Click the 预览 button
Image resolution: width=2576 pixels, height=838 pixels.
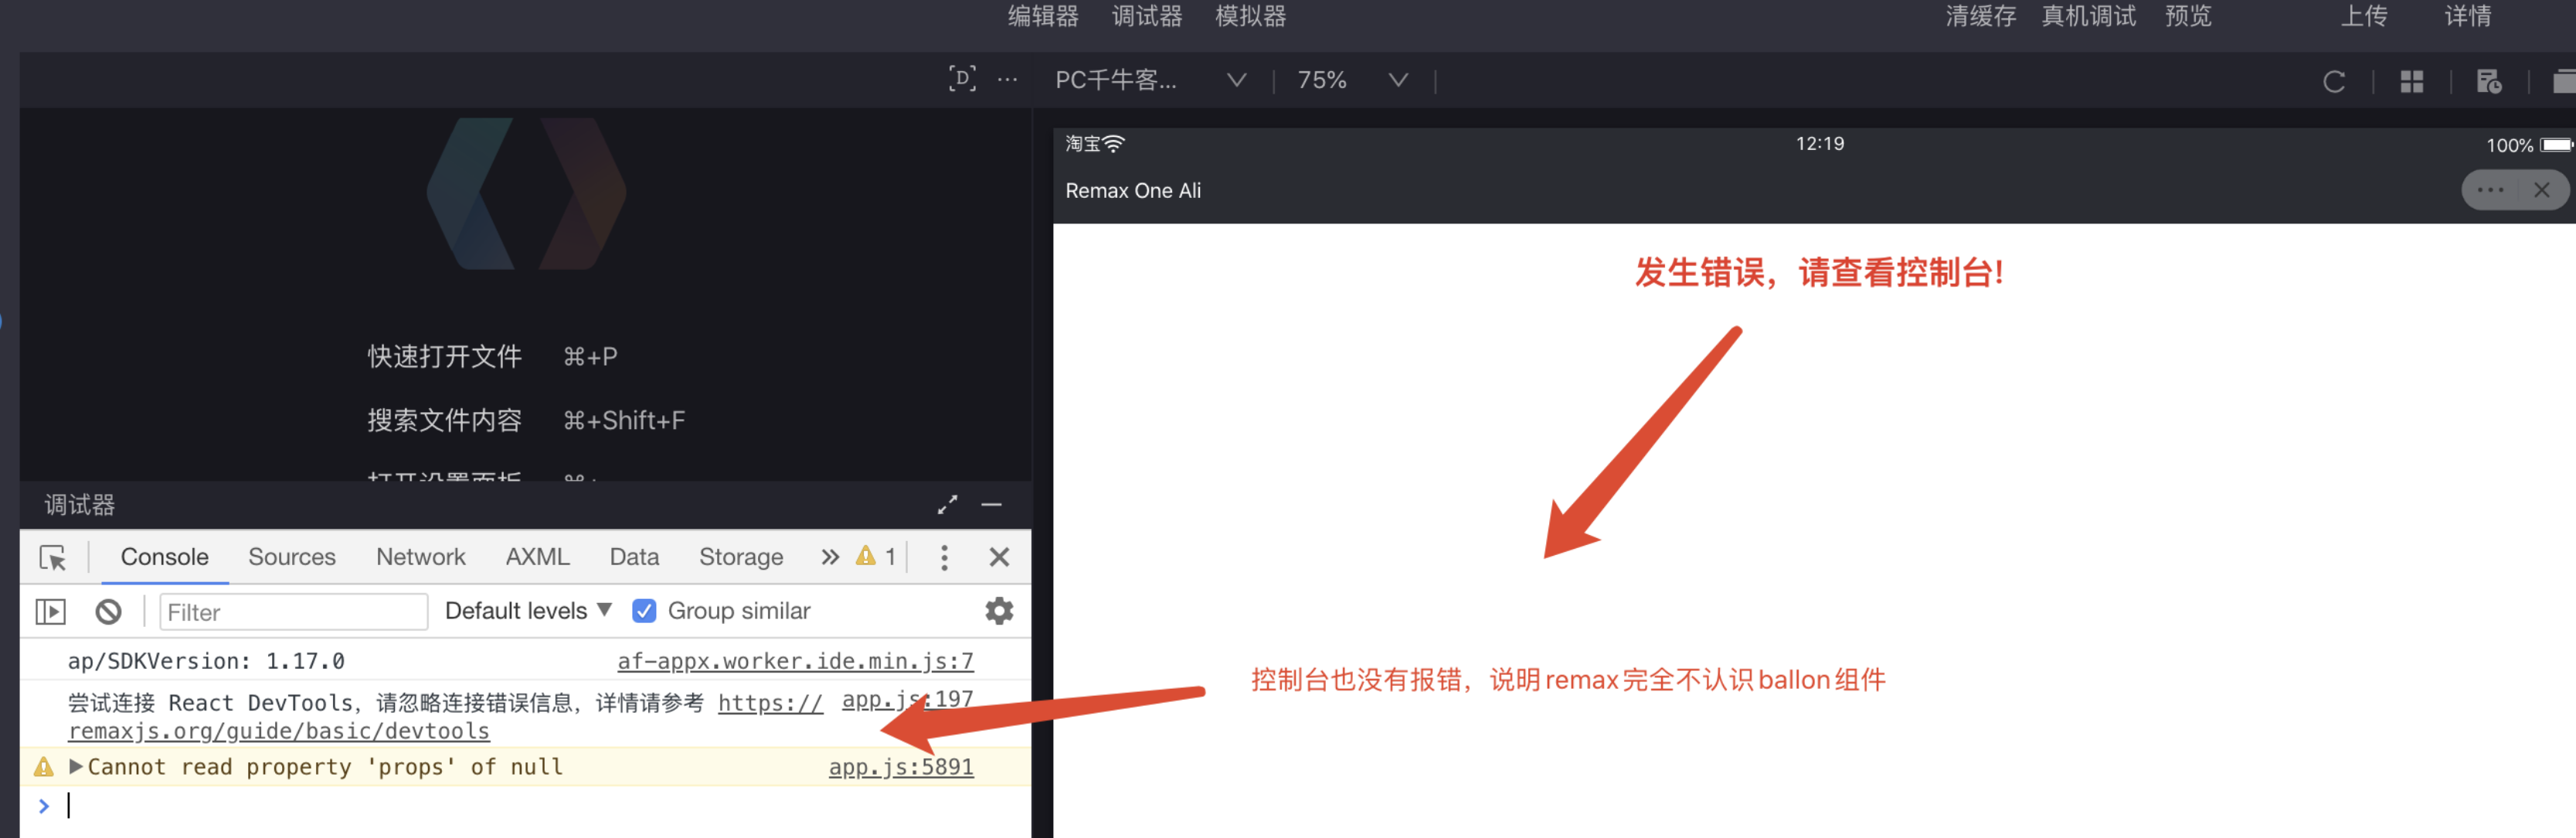pyautogui.click(x=2188, y=16)
